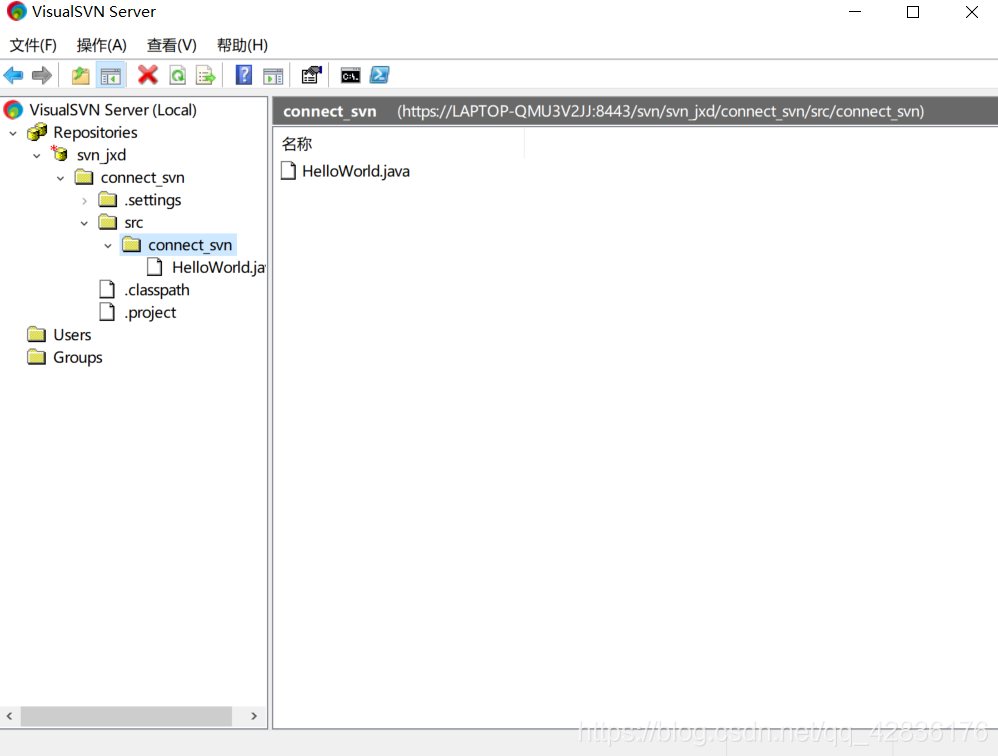The height and width of the screenshot is (756, 998).
Task: Select the svn_jxd repository
Action: (x=101, y=155)
